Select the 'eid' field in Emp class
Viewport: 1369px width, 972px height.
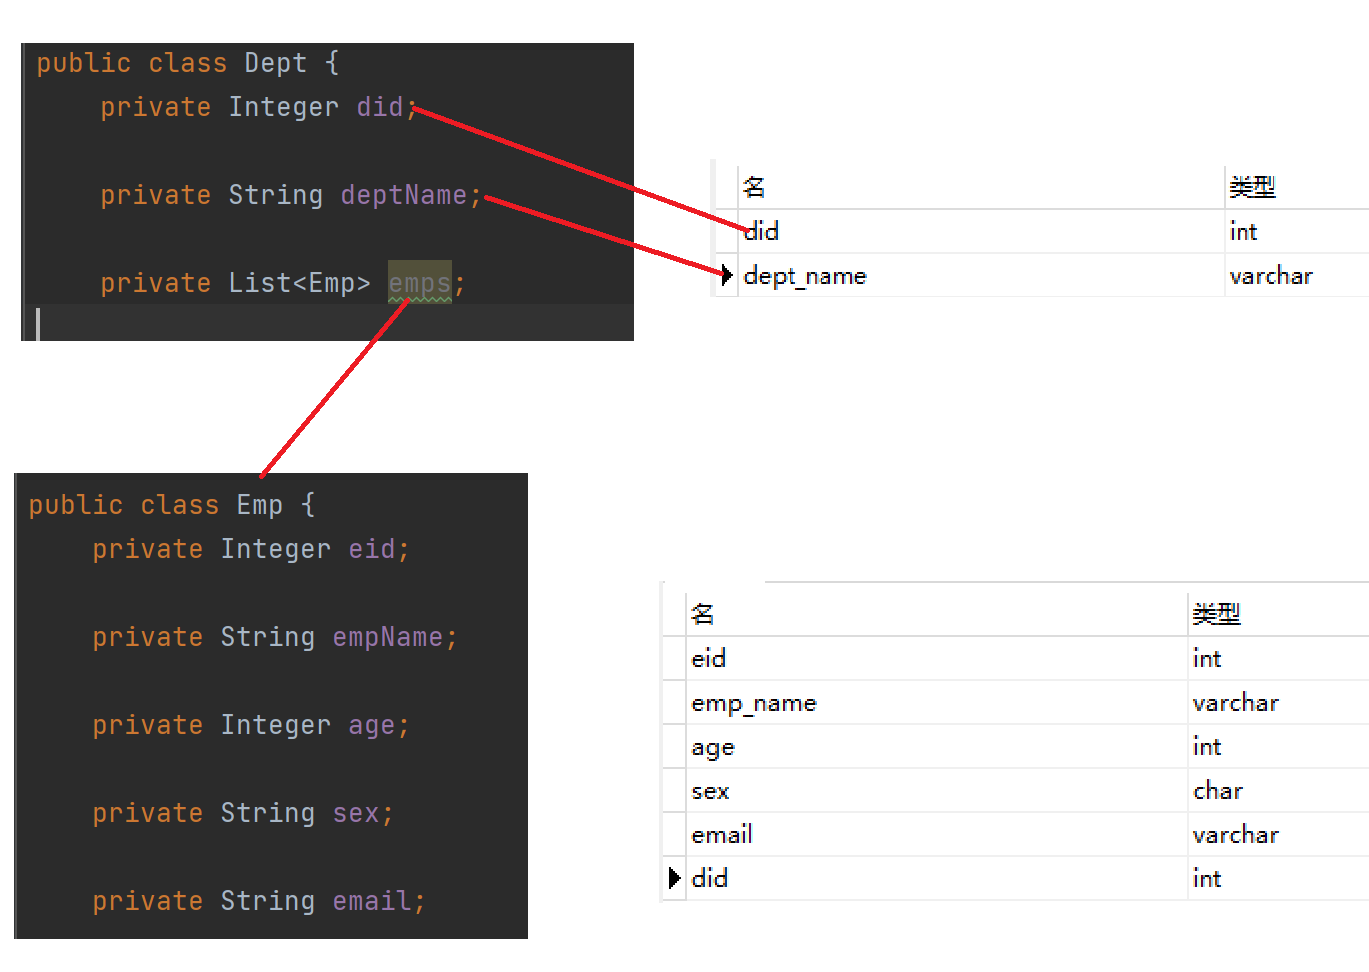372,549
